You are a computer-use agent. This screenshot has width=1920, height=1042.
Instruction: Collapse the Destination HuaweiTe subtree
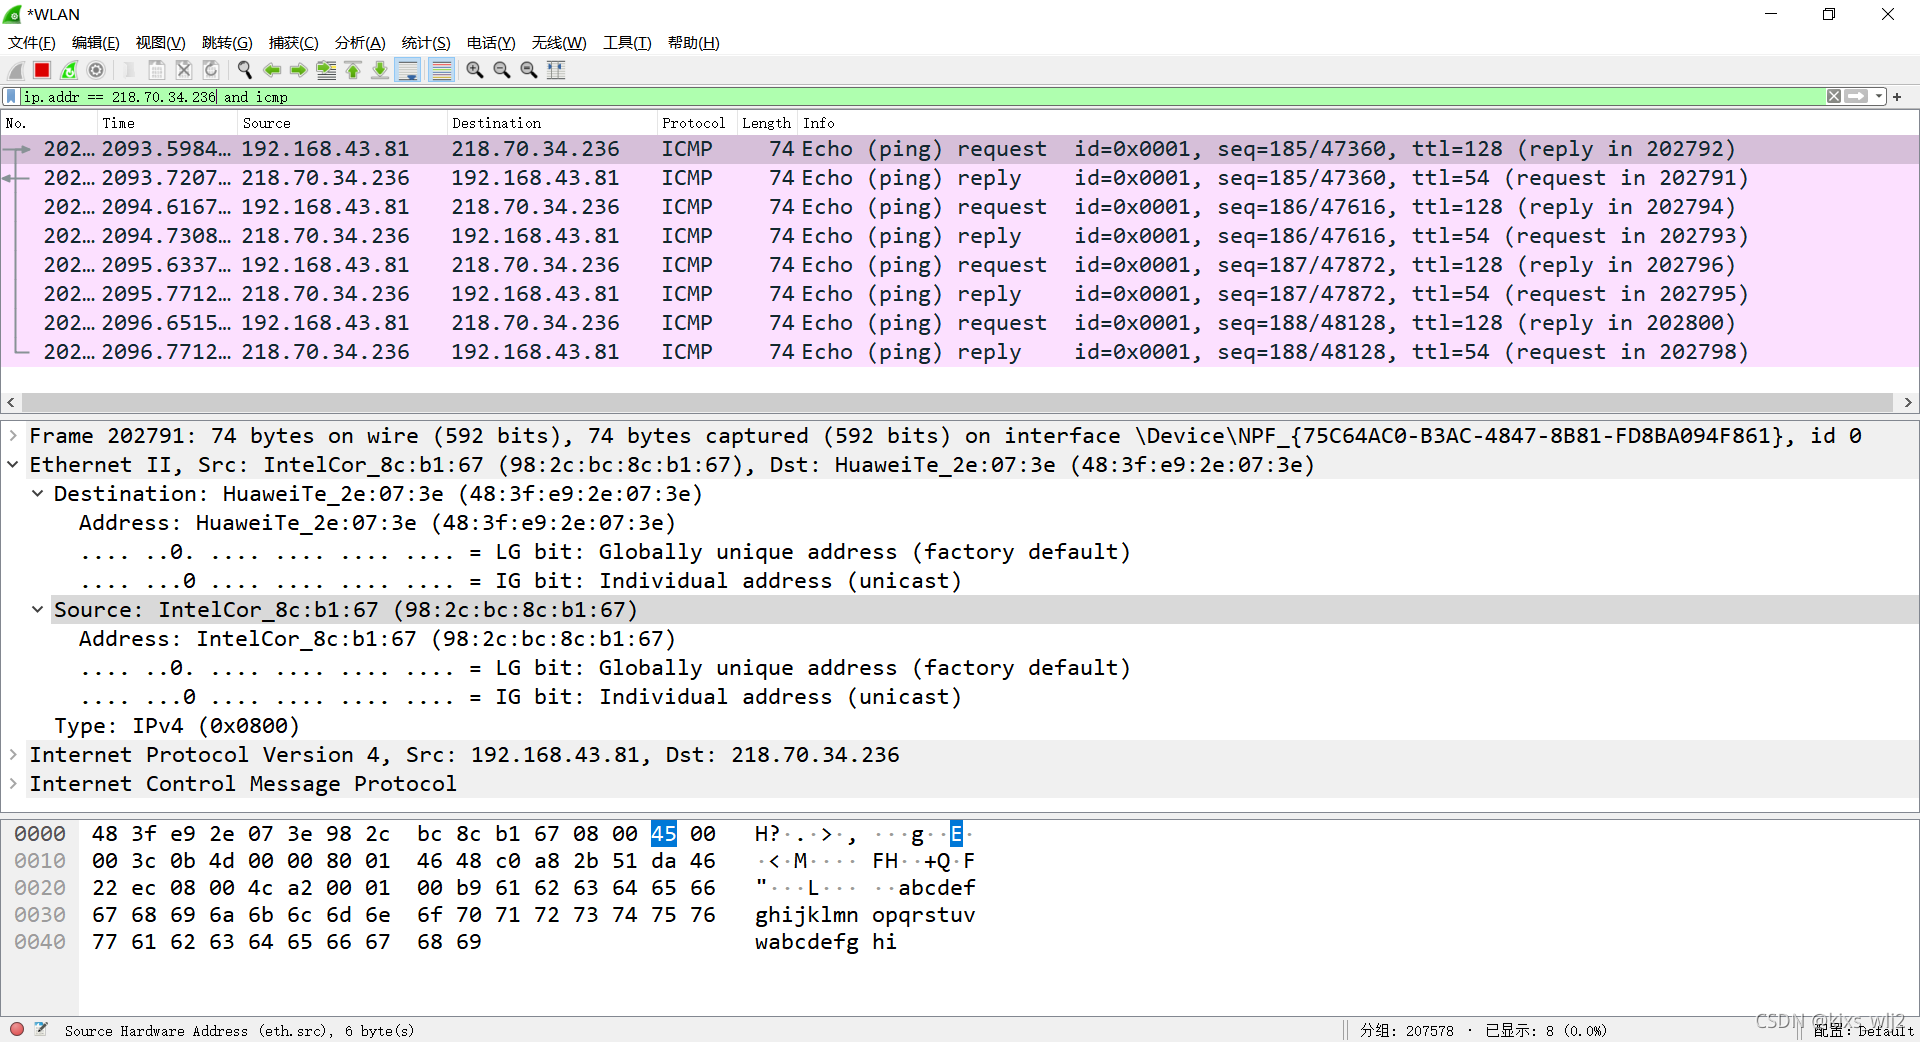(37, 494)
